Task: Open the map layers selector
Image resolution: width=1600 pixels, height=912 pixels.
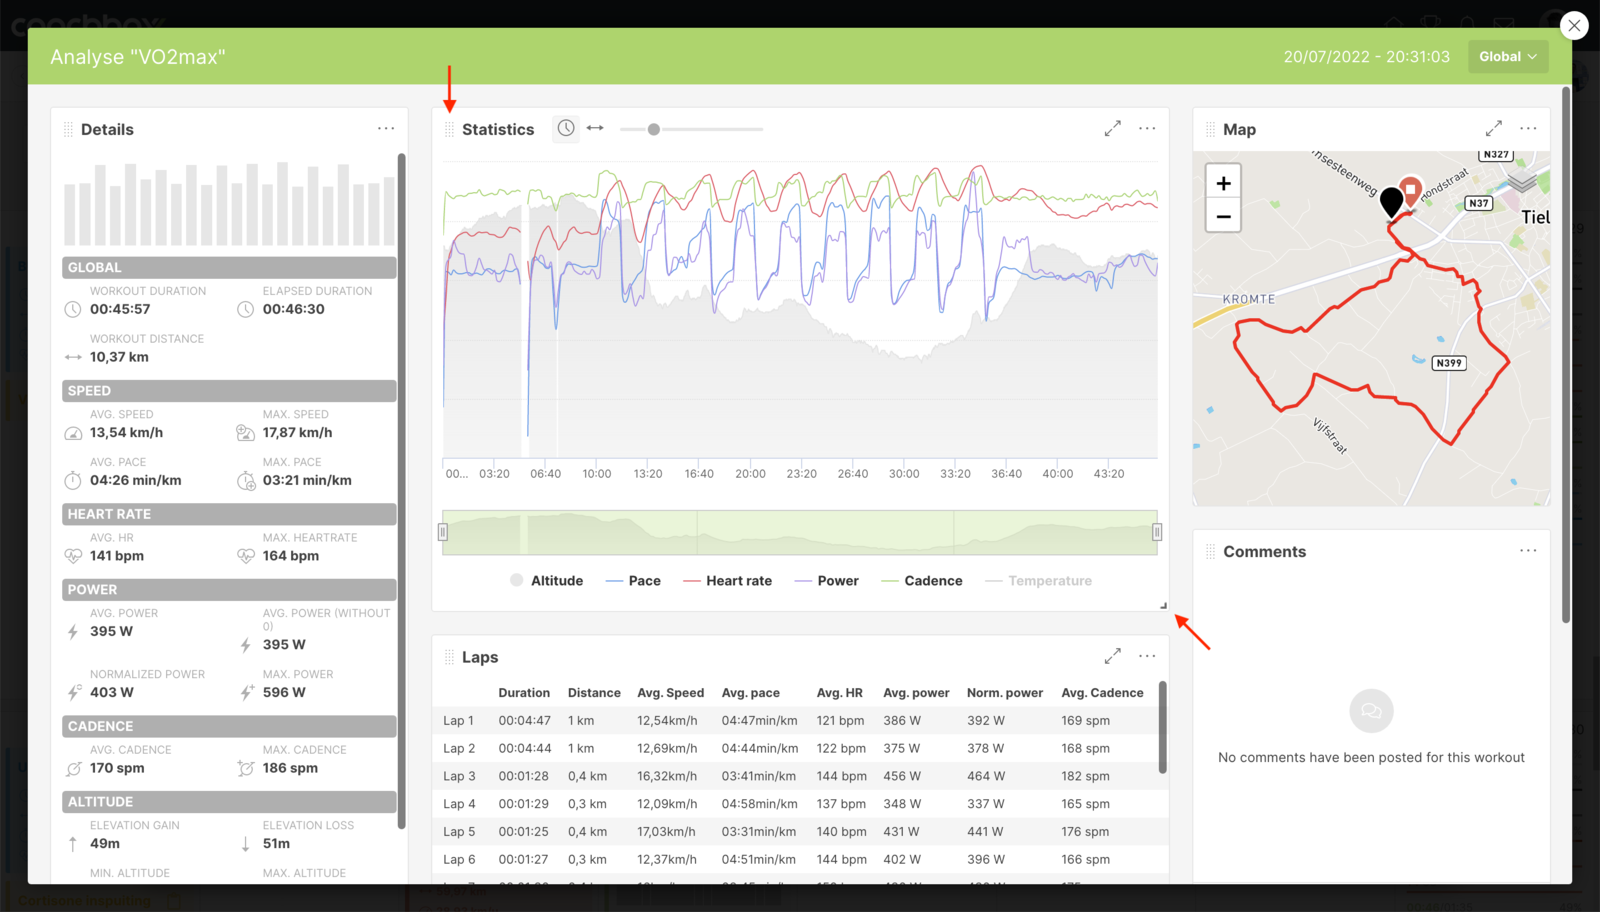Action: (1522, 183)
